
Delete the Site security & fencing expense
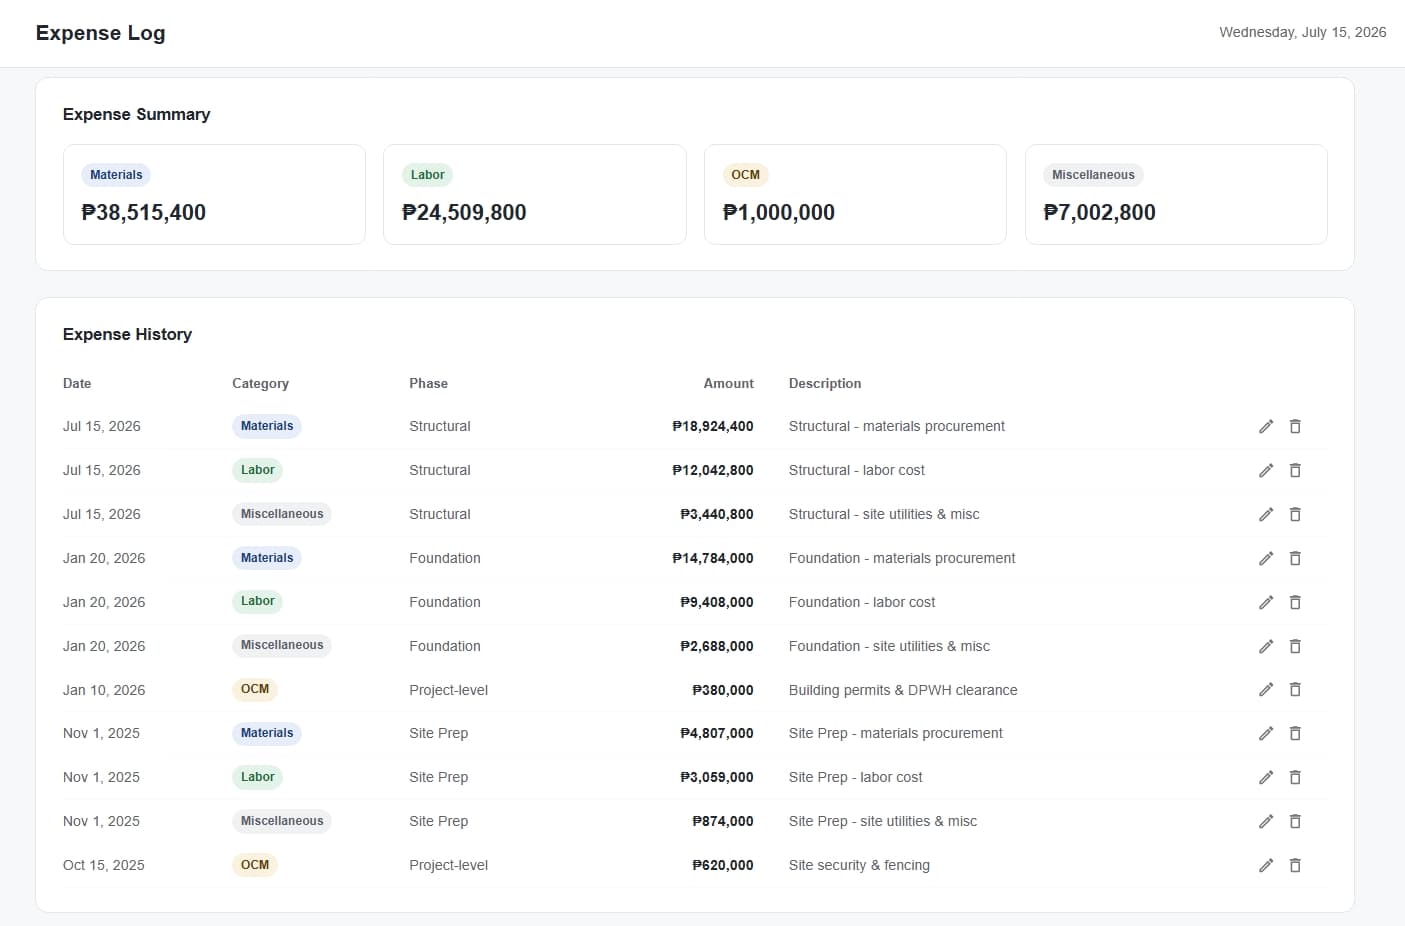pos(1295,865)
